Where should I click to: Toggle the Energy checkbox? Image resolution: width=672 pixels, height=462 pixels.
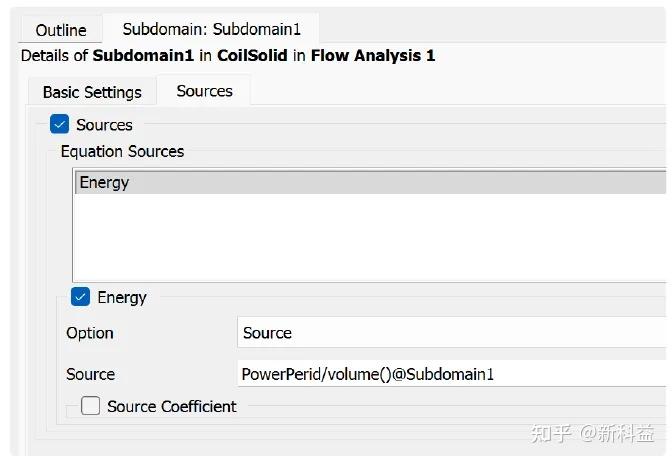tap(81, 297)
